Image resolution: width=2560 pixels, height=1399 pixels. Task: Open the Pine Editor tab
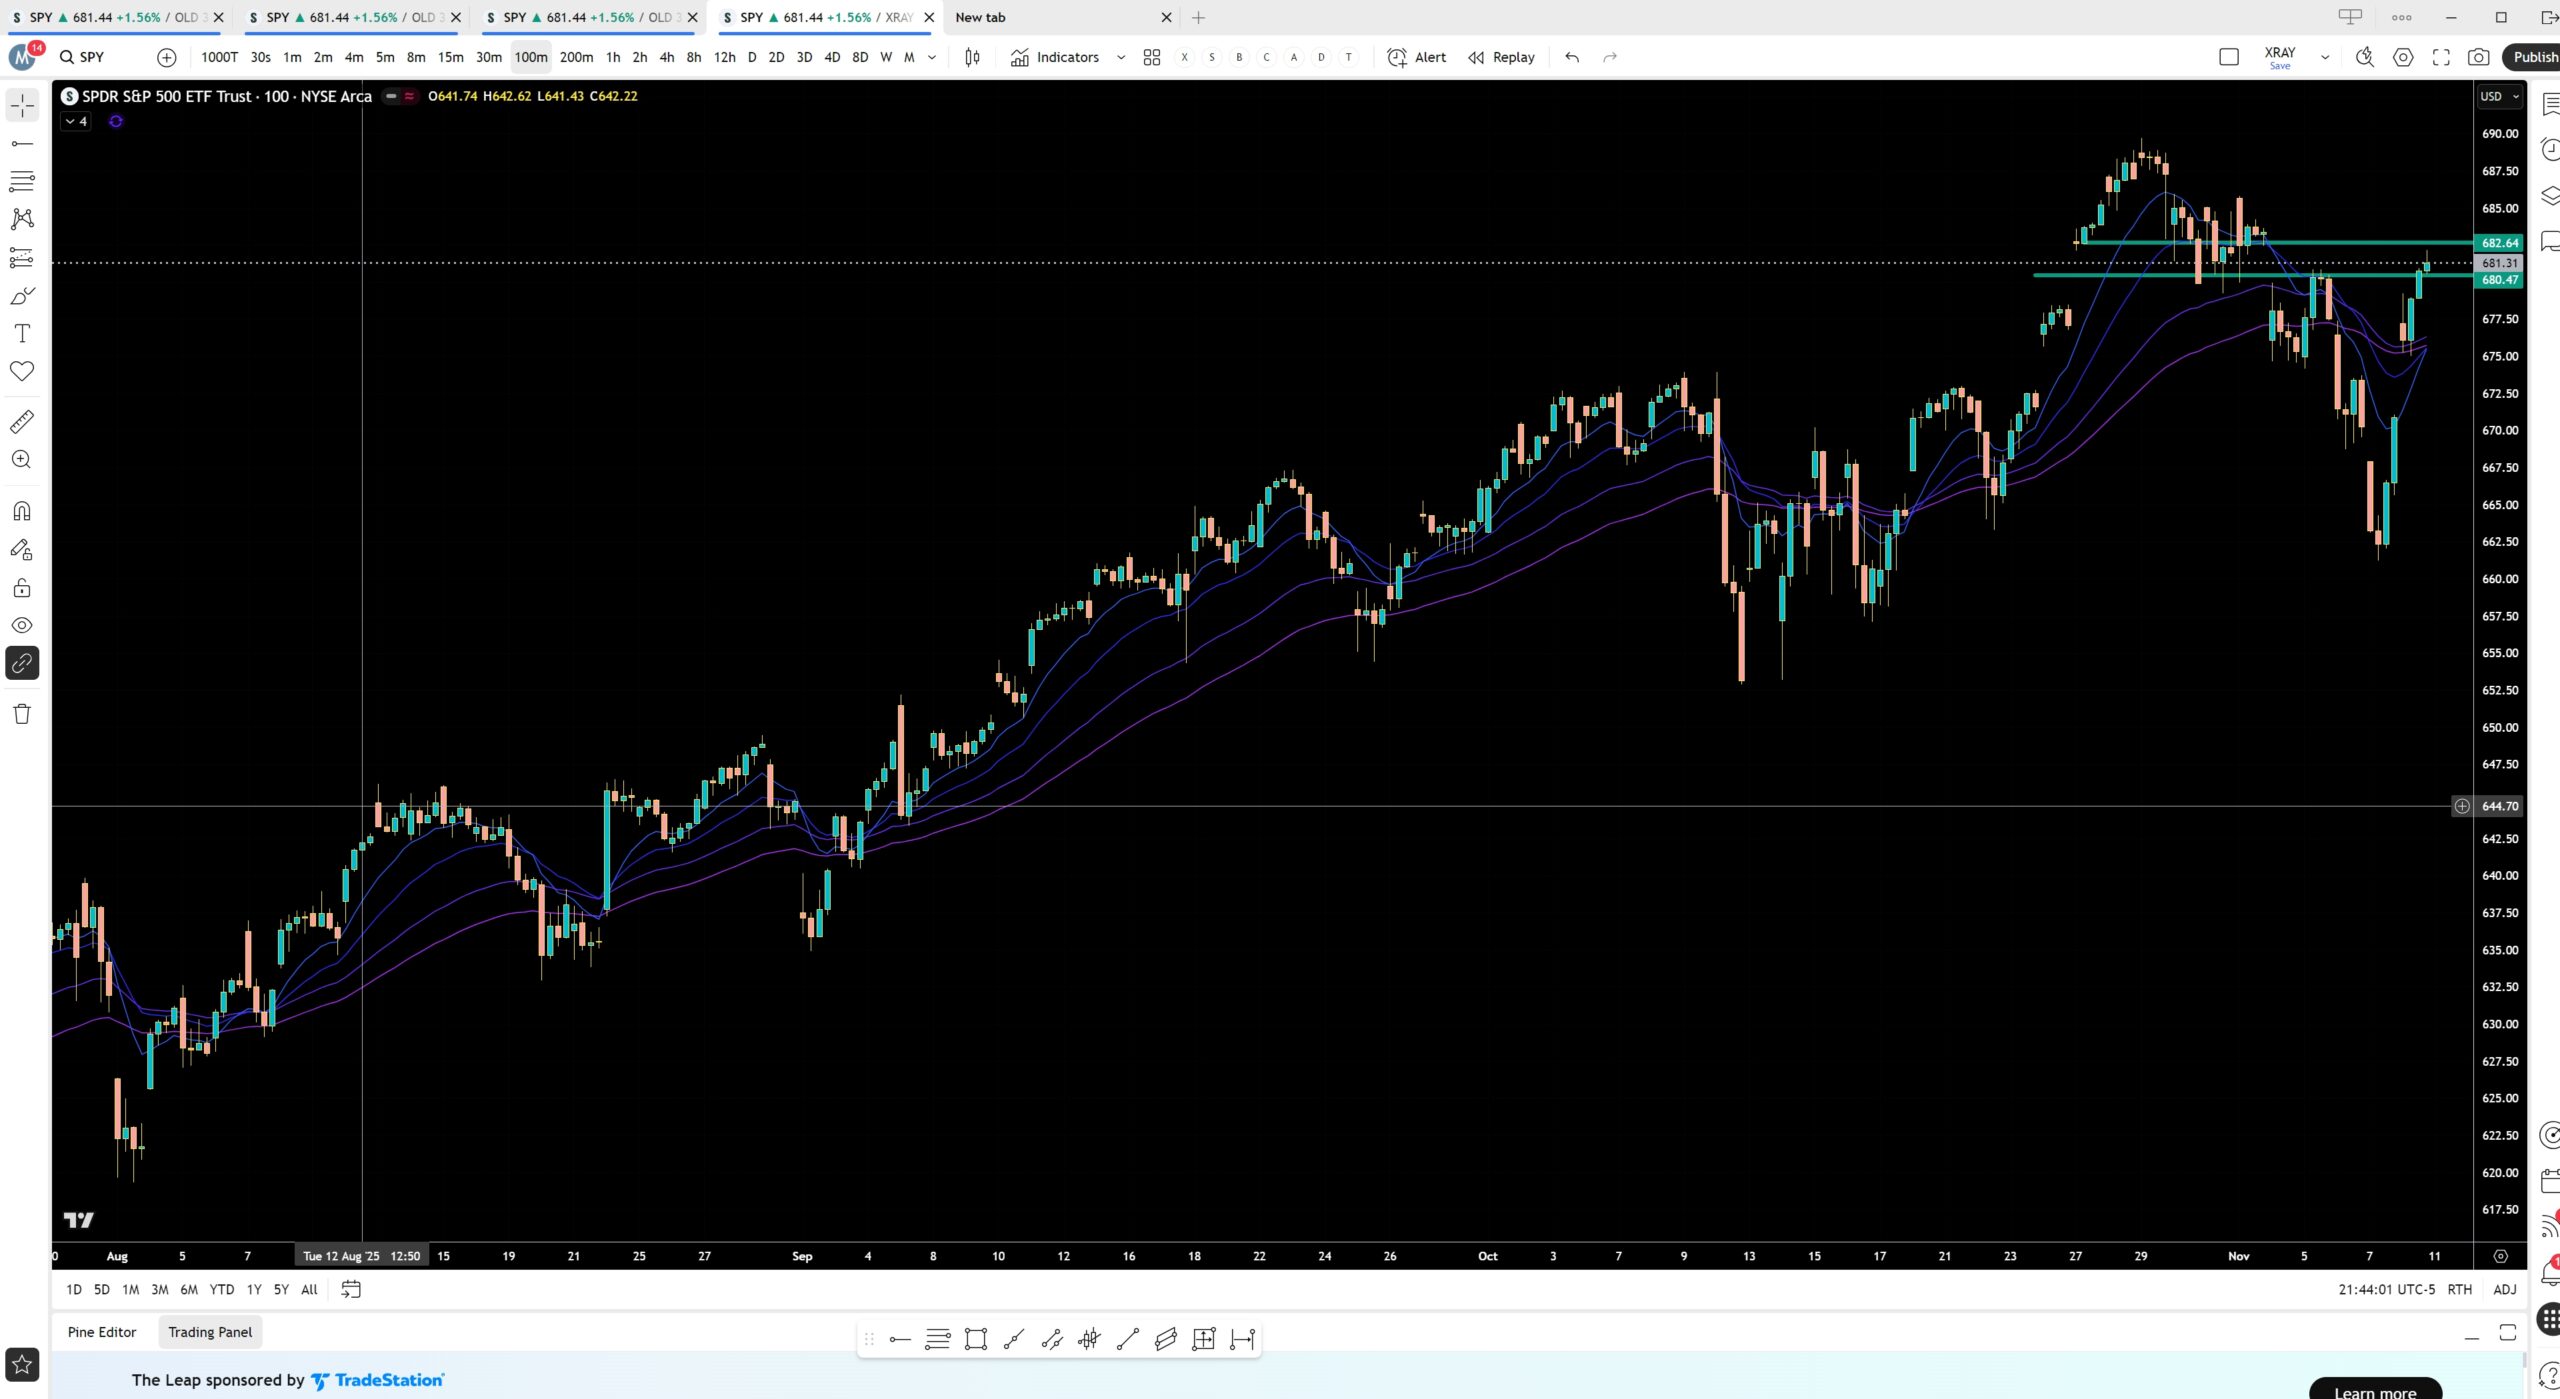pyautogui.click(x=102, y=1332)
